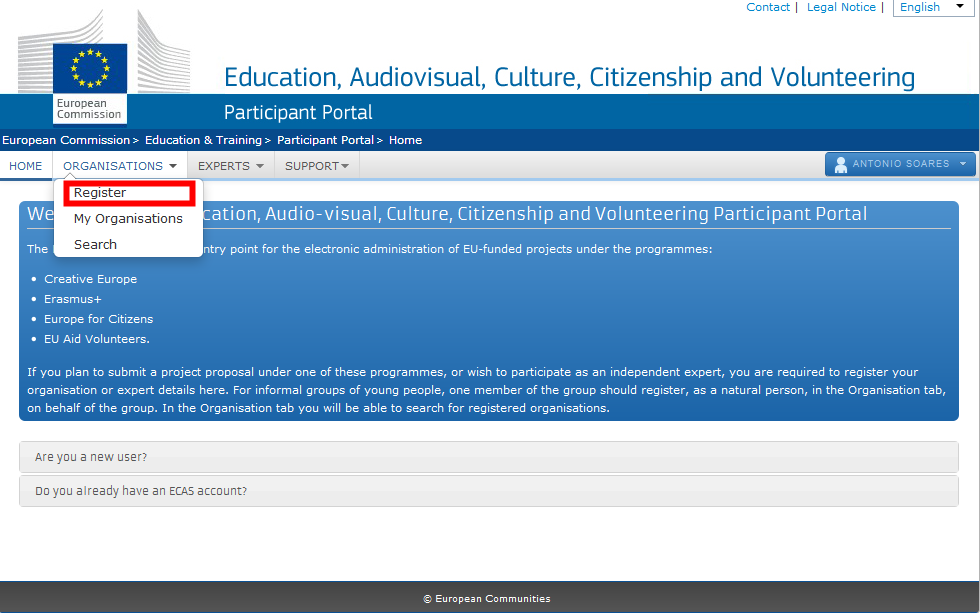Click the 'EU Aid Volunteers.' list item
The width and height of the screenshot is (980, 613).
[97, 339]
